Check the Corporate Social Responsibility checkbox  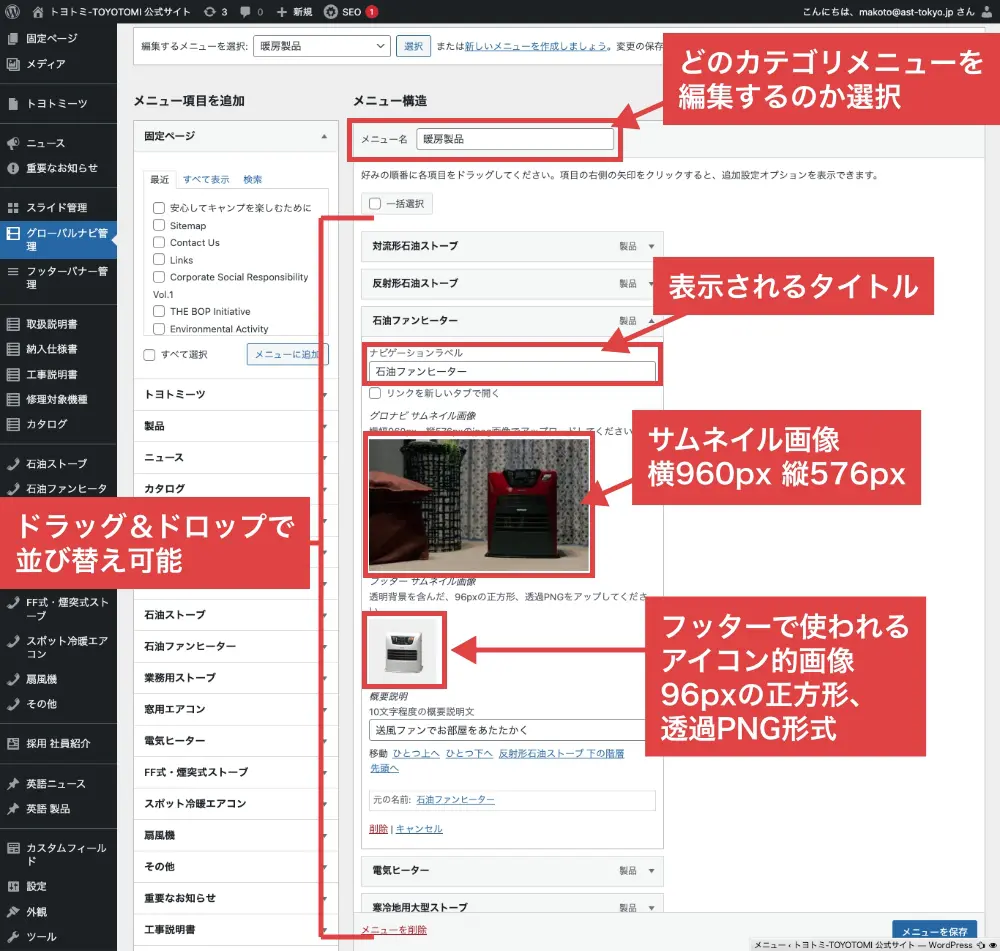(x=159, y=277)
